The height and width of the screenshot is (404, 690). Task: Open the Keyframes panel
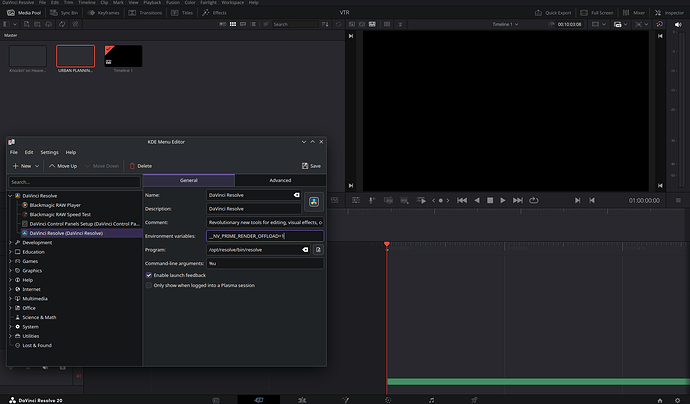(103, 13)
